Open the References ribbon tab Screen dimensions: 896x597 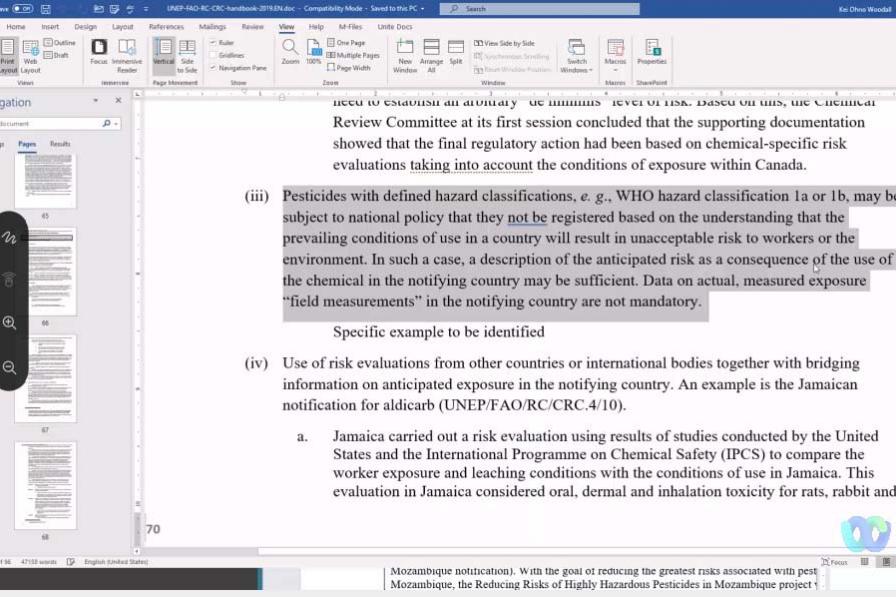point(166,27)
